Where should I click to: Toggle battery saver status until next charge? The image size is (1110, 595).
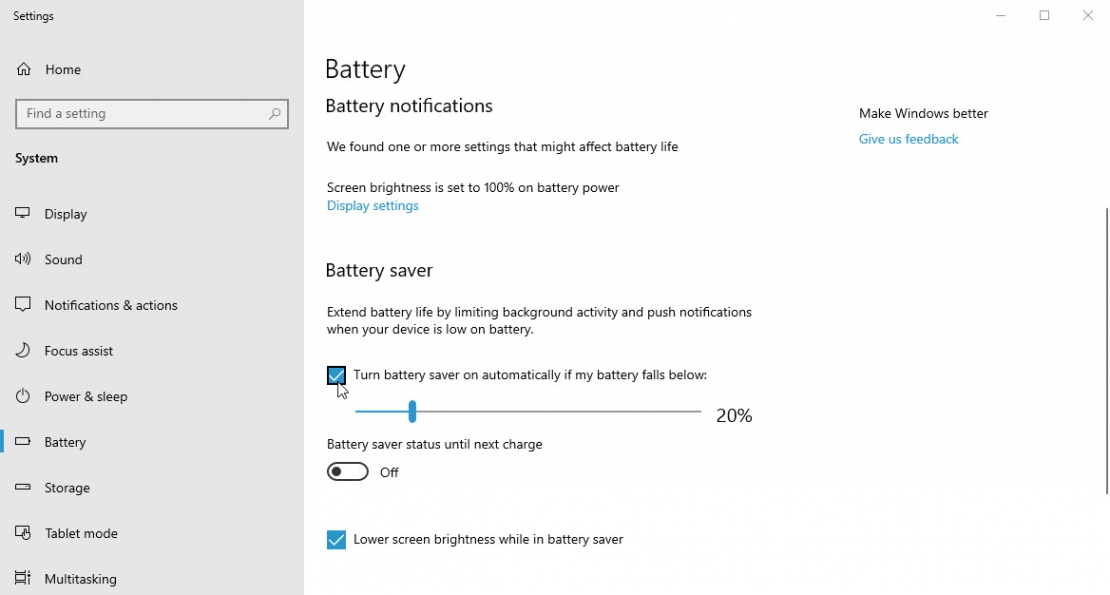click(x=347, y=471)
